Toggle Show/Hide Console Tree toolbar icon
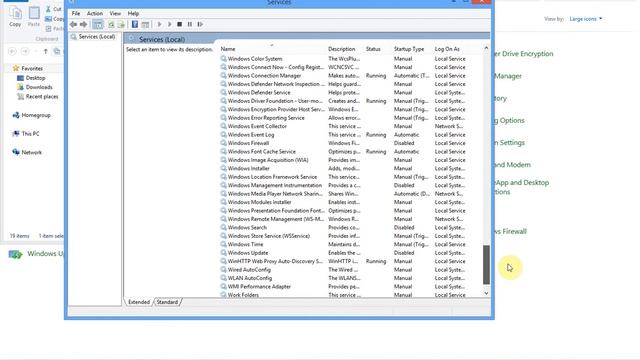This screenshot has width=640, height=360. (x=98, y=24)
